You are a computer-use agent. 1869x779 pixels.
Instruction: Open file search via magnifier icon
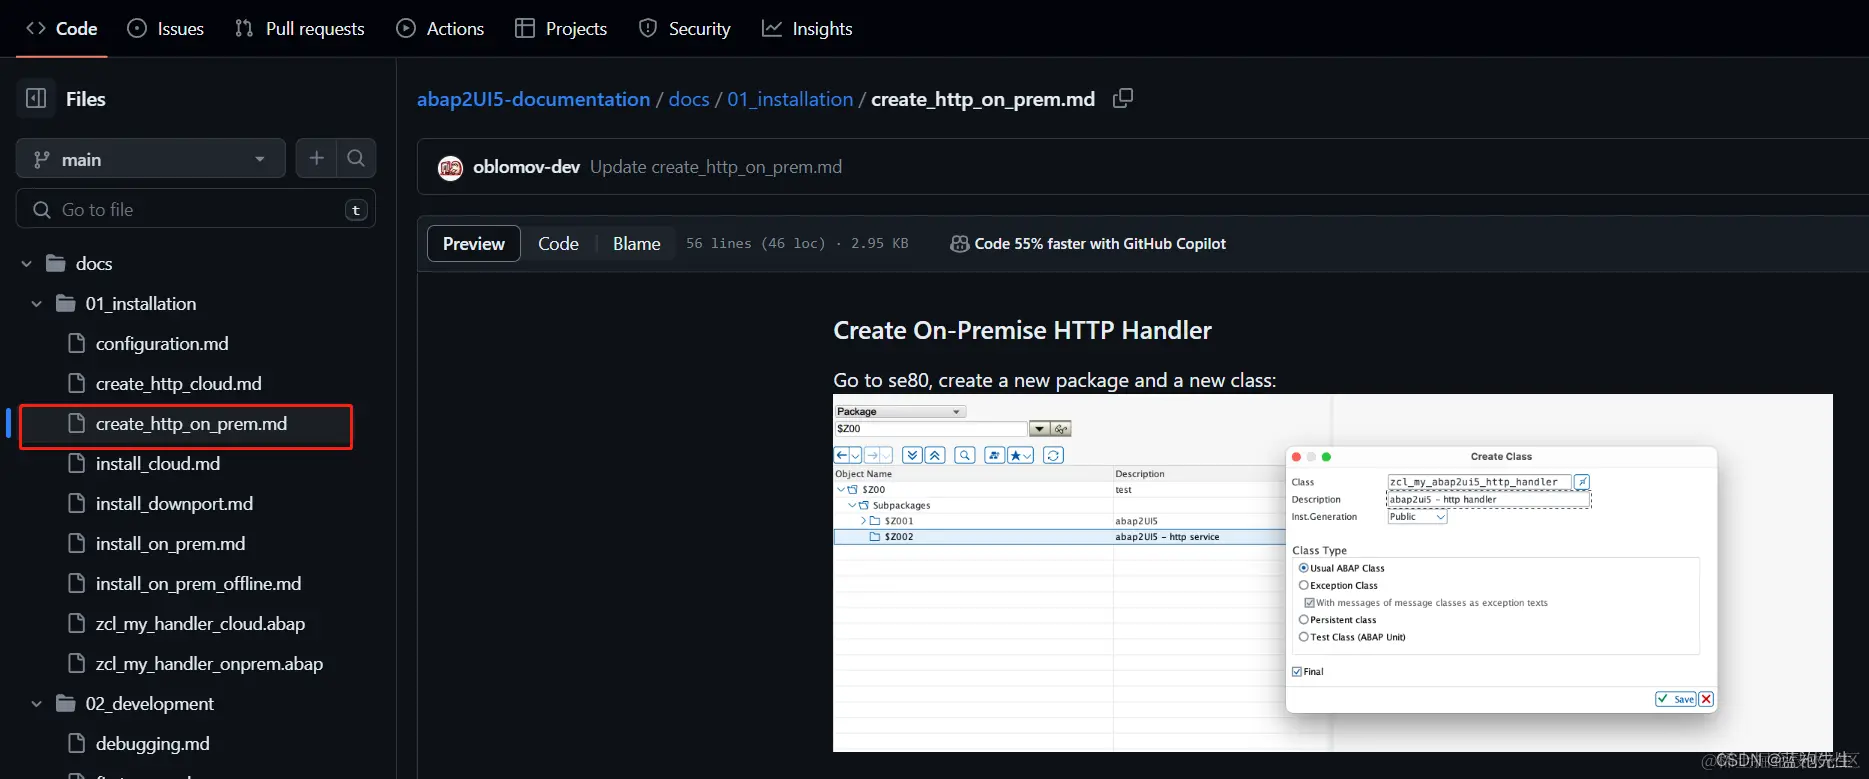[356, 158]
